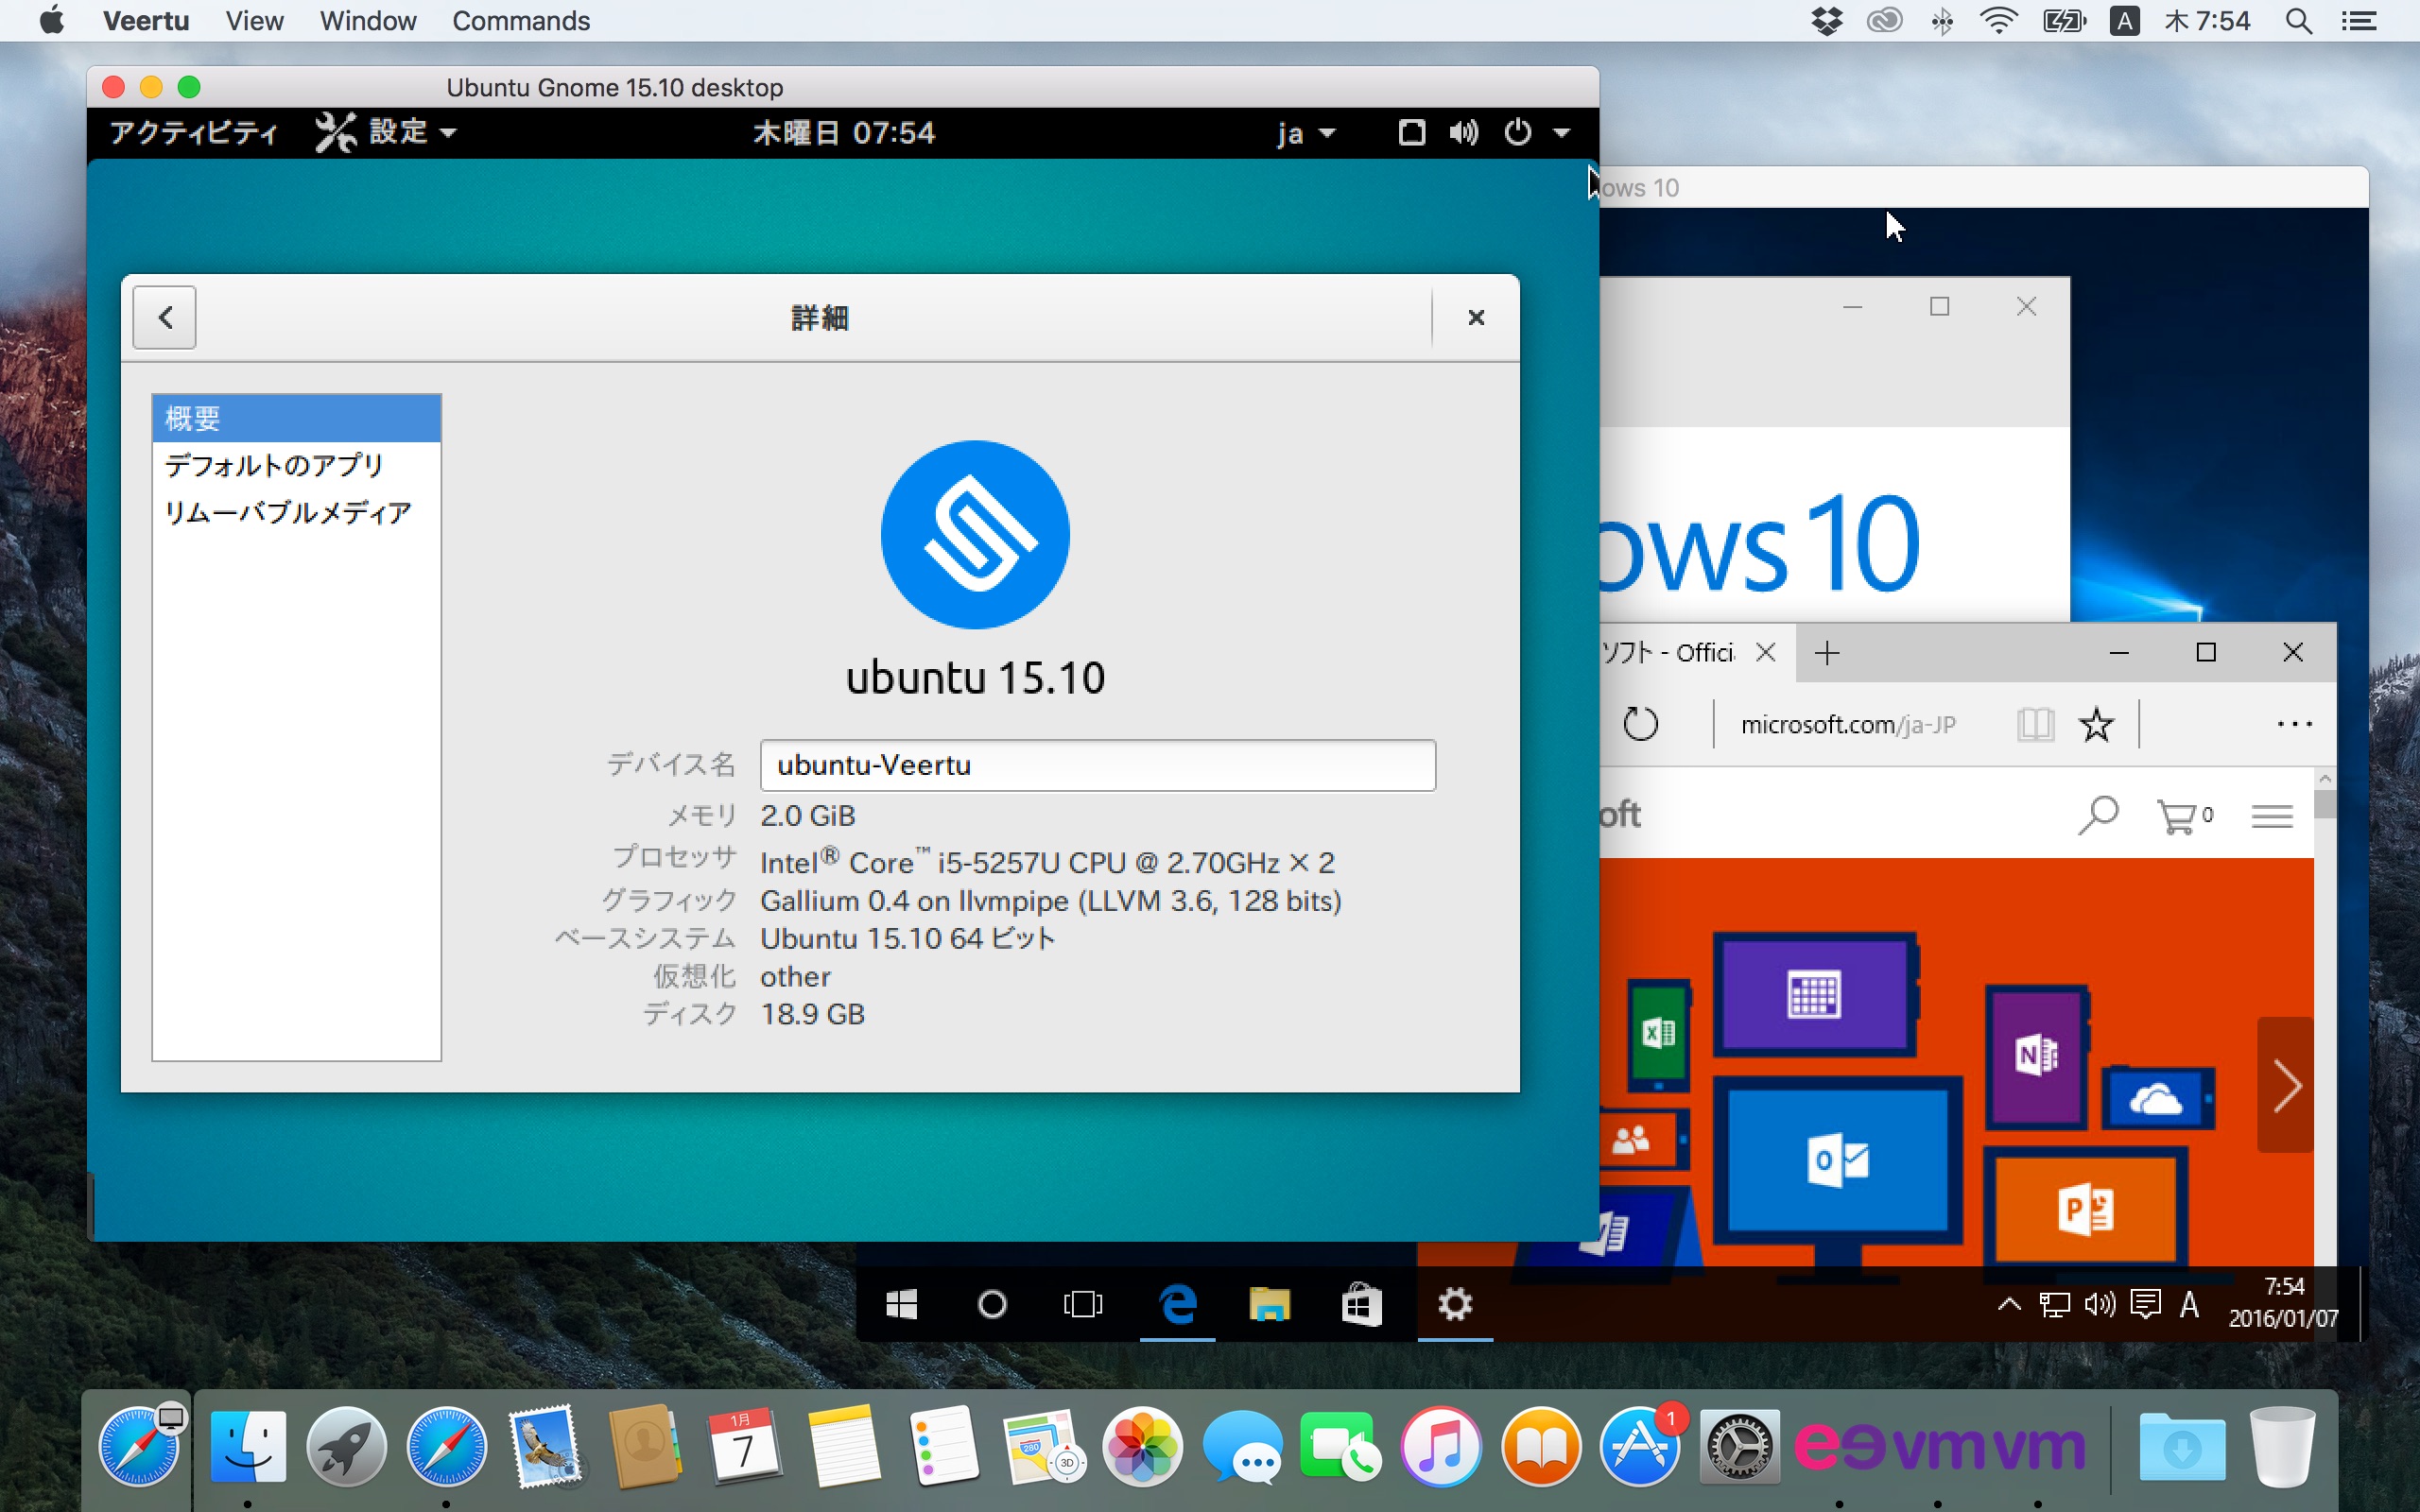
Task: Open File Explorer from Windows taskbar
Action: click(1269, 1304)
